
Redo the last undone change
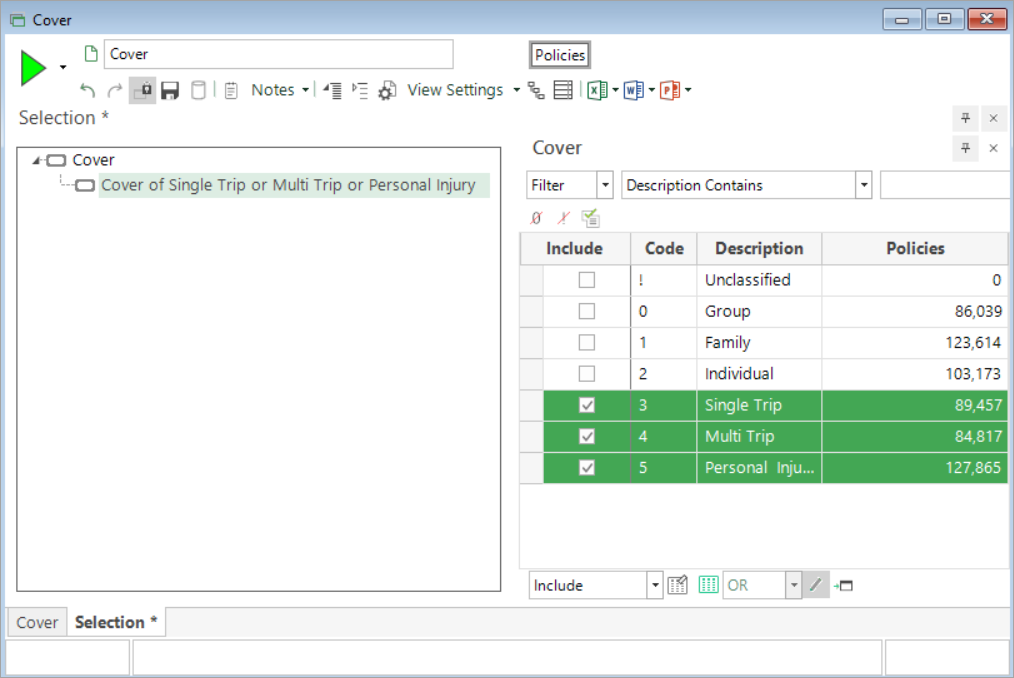tap(114, 91)
